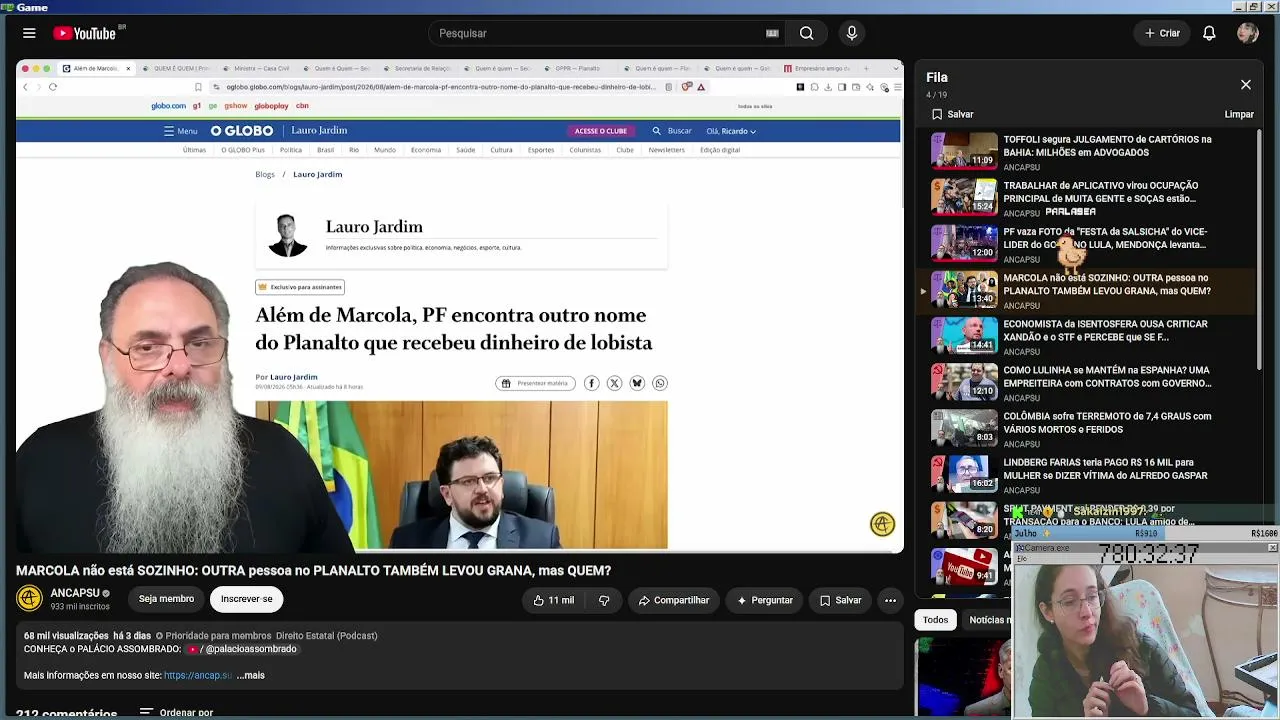Click the Presentear matéria gift button
1280x720 pixels.
pyautogui.click(x=536, y=383)
